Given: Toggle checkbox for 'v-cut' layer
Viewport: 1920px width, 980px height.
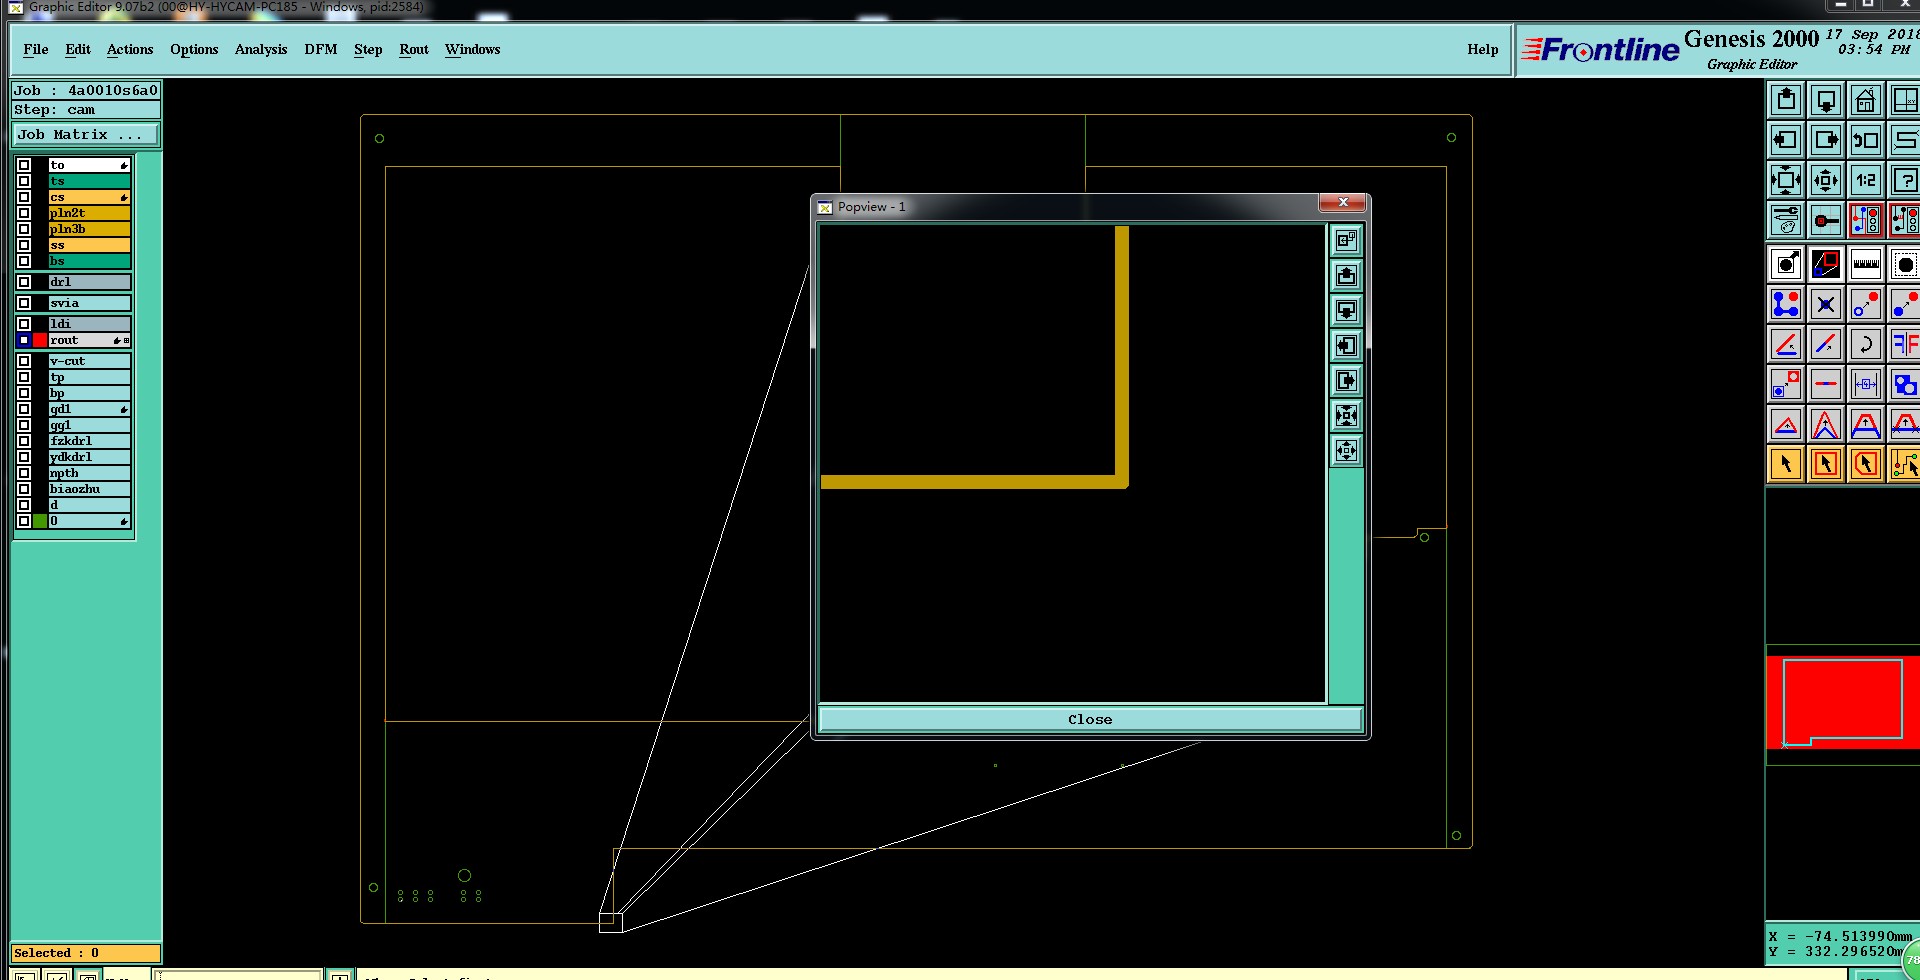Looking at the screenshot, I should (x=24, y=361).
